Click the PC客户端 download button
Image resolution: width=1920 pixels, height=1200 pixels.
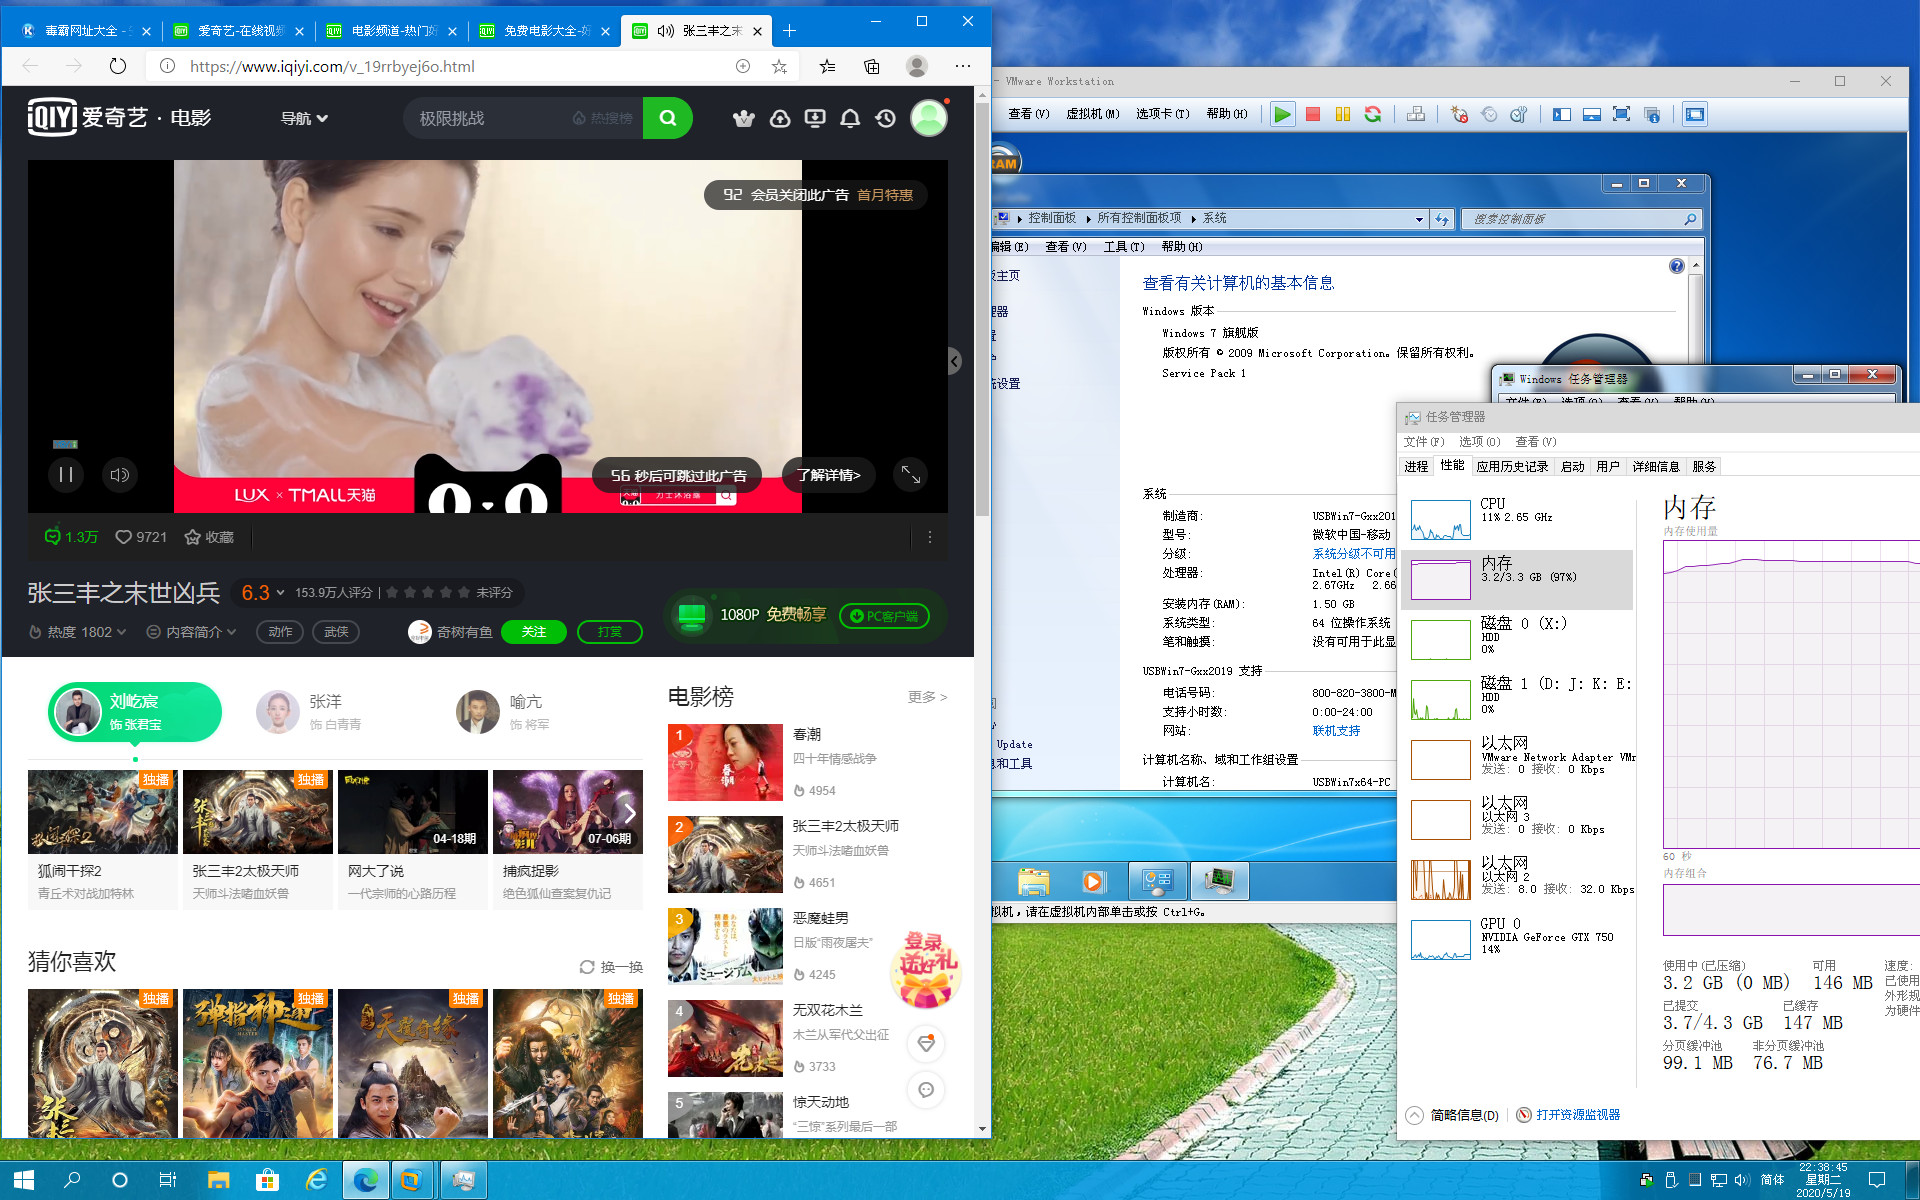[884, 616]
